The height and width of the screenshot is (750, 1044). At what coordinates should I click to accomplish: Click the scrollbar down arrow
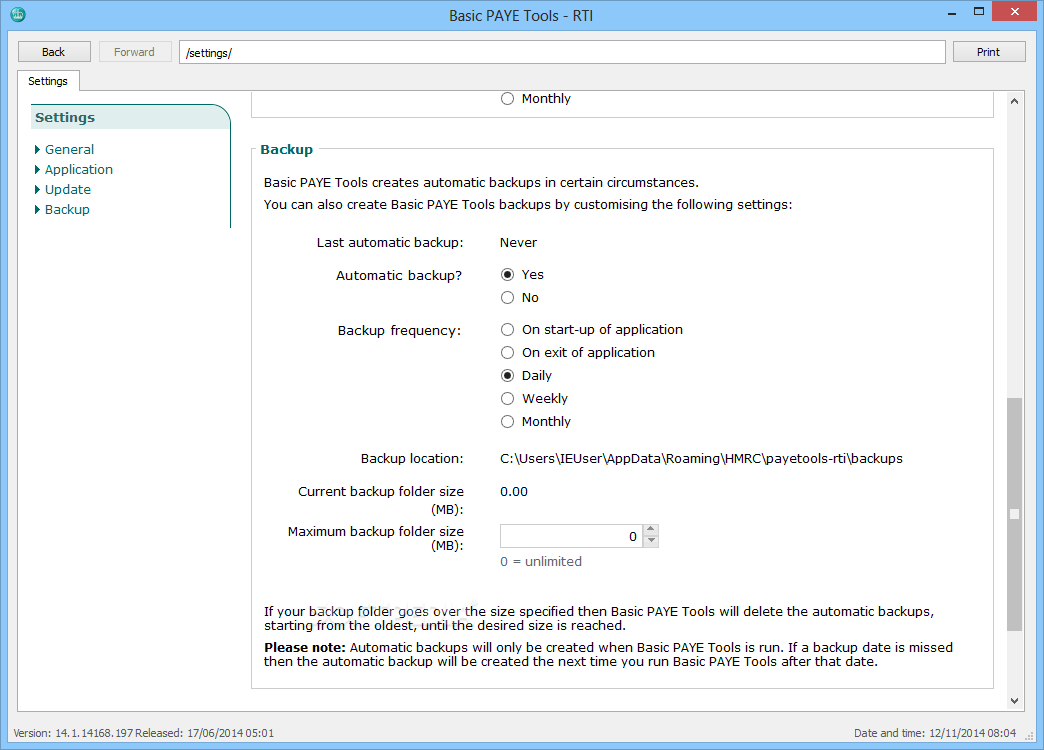[1014, 700]
